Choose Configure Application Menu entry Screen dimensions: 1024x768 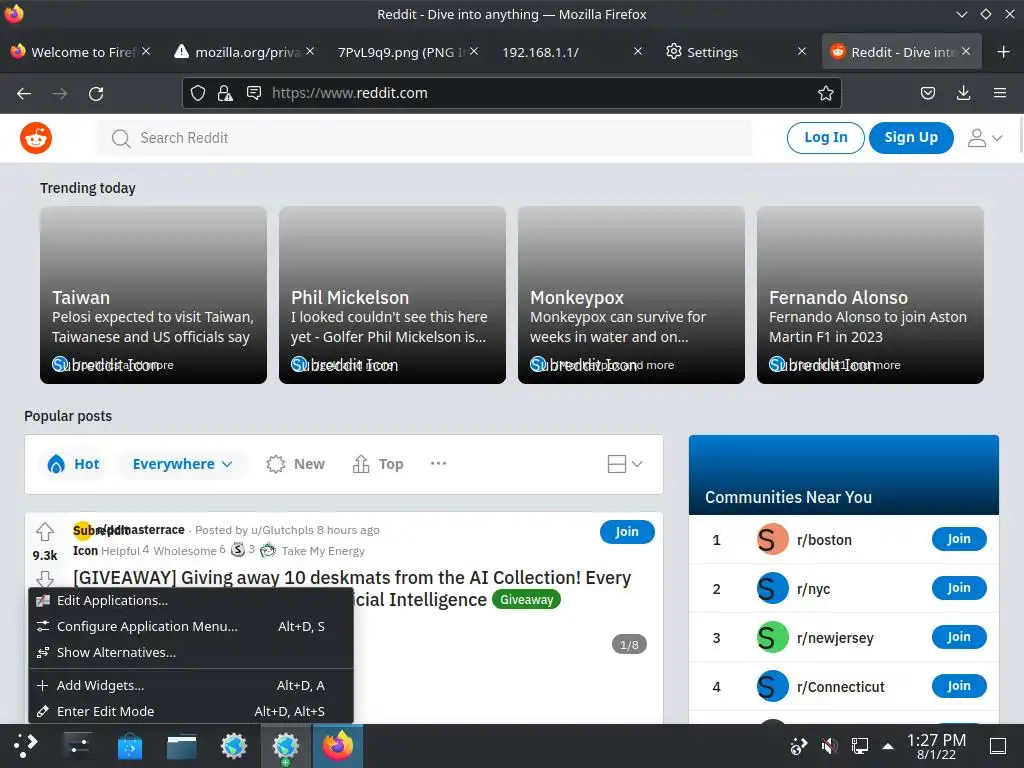tap(191, 626)
